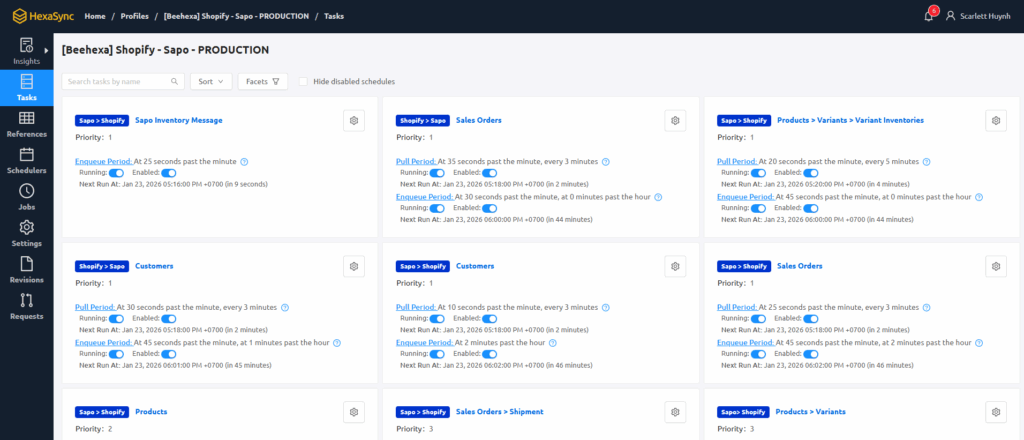
Task: Click help icon beside Sapo Inventory Message enqueue period
Action: (x=244, y=162)
